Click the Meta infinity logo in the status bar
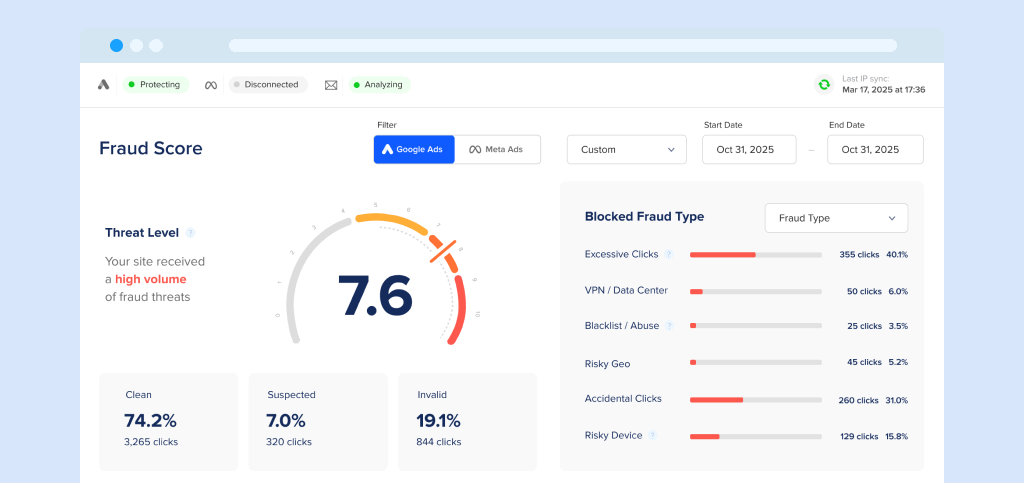 [x=211, y=85]
